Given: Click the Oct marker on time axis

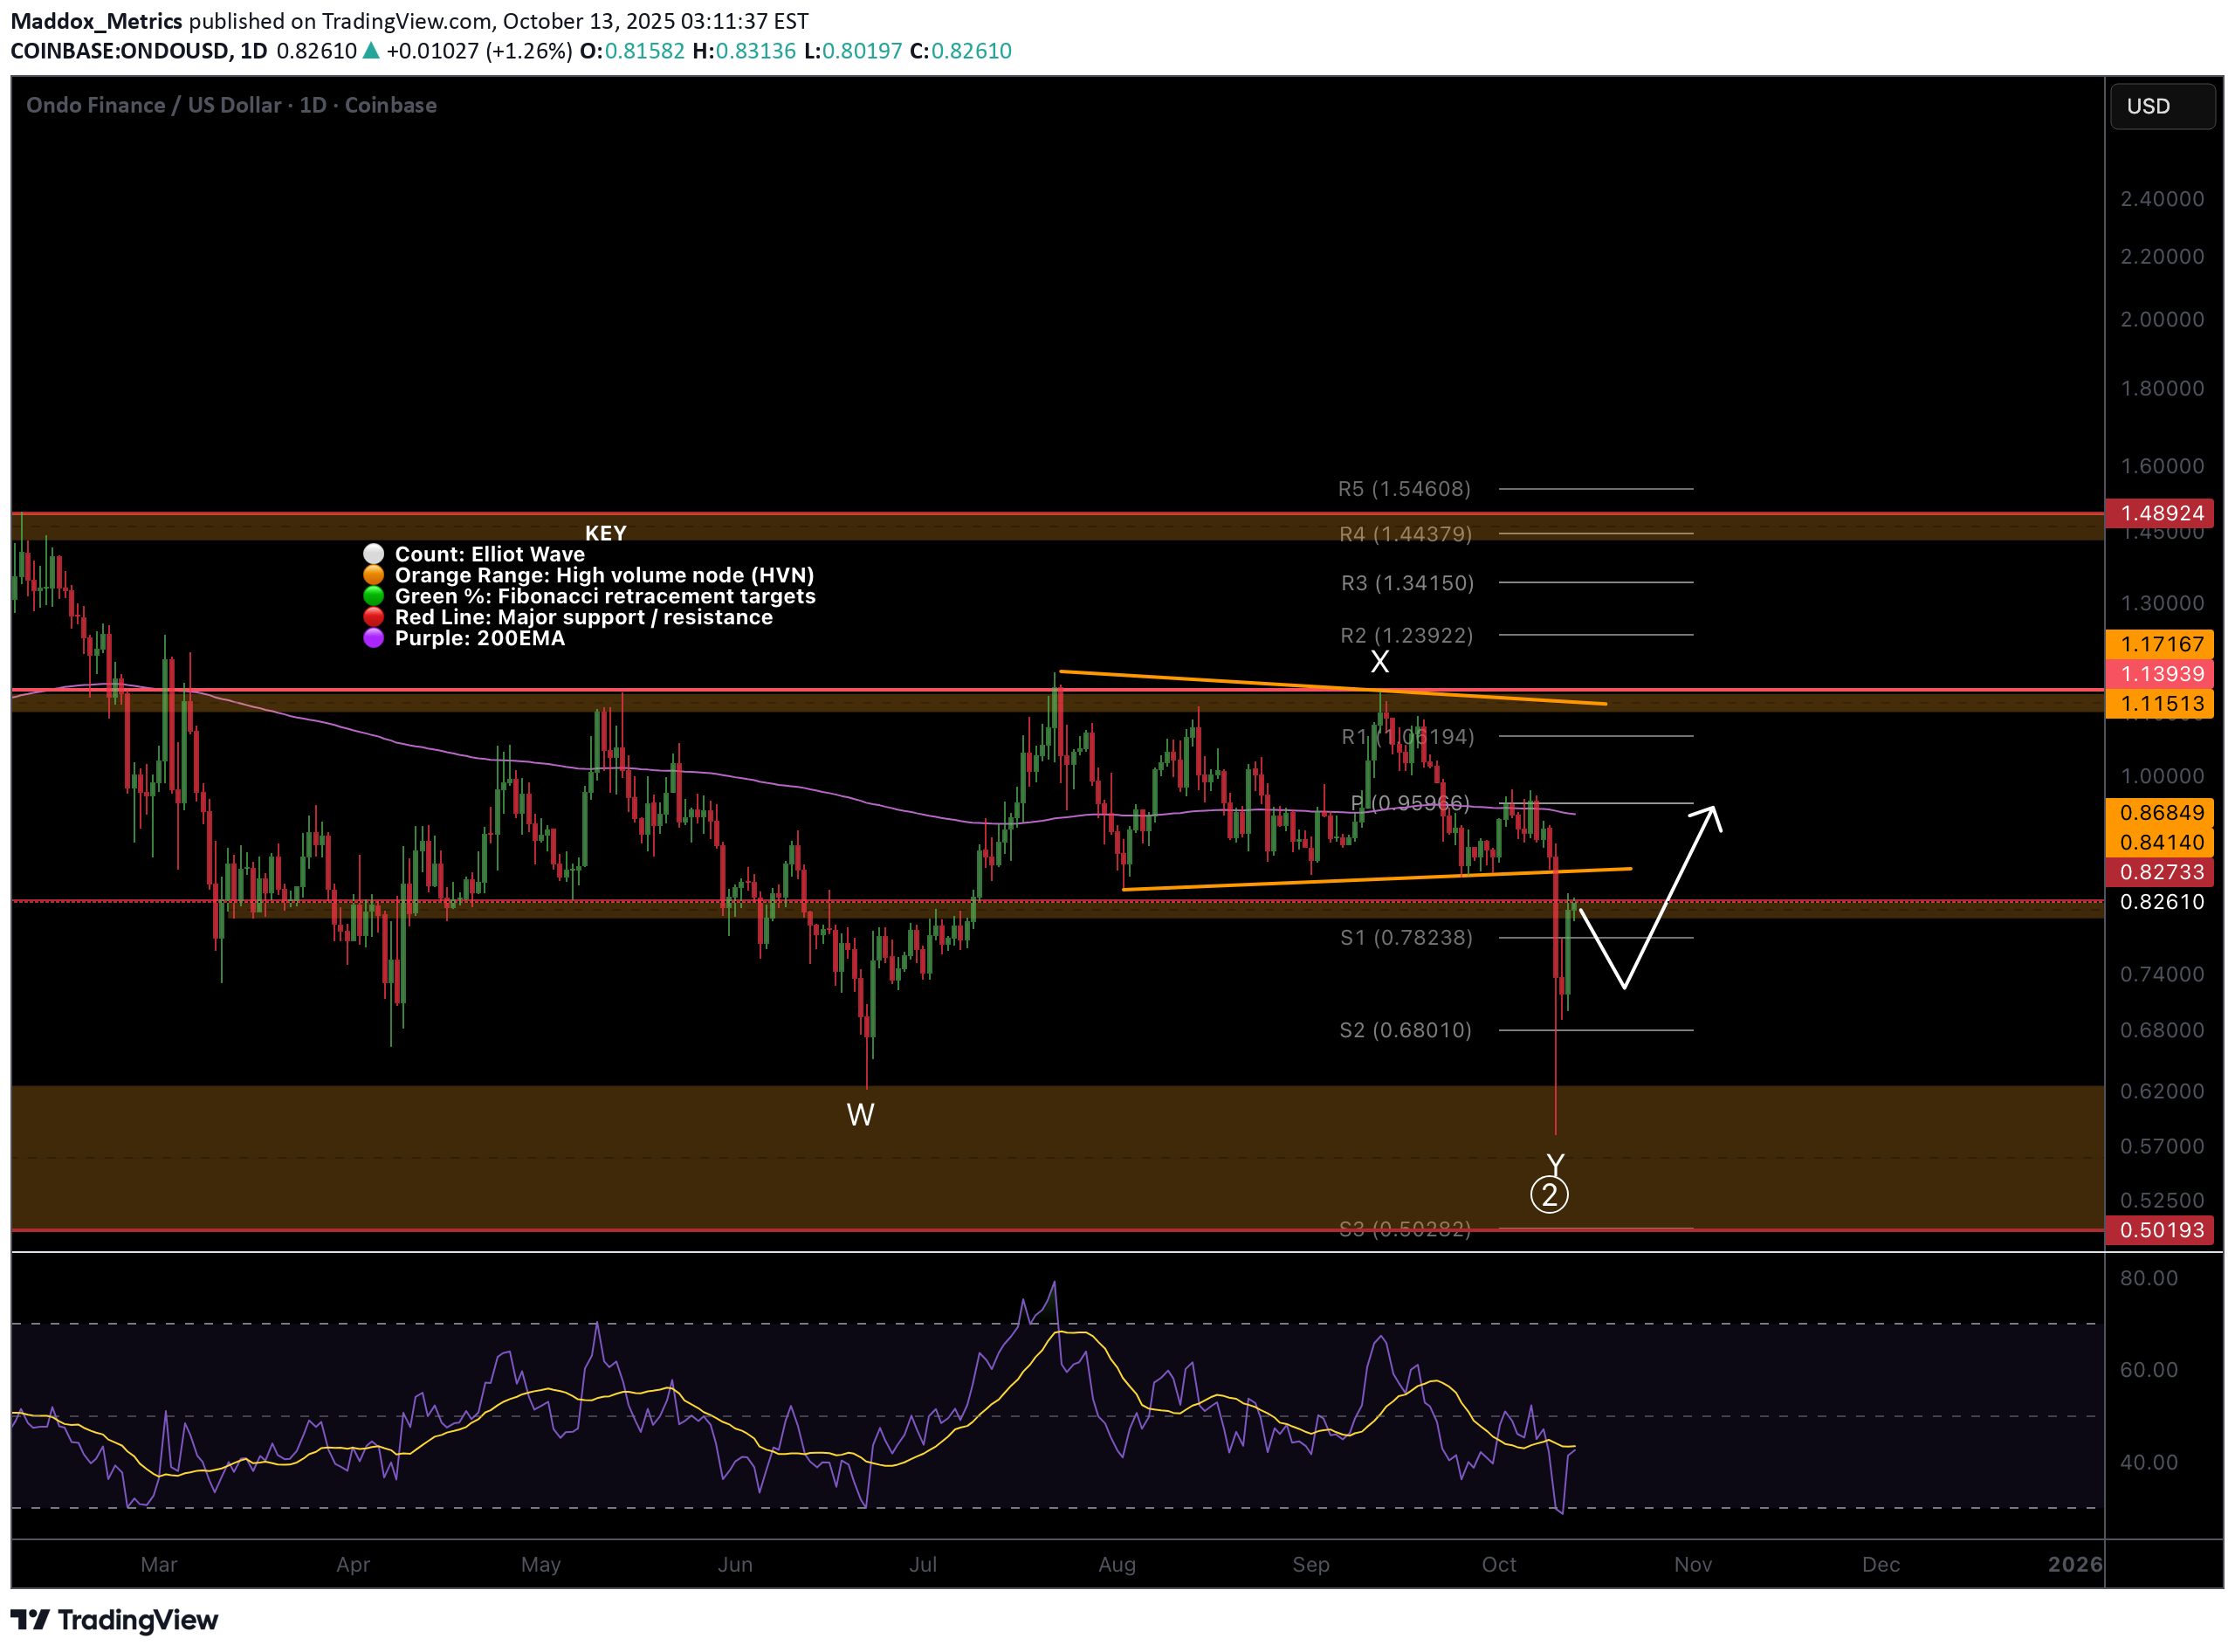Looking at the screenshot, I should pos(1498,1565).
